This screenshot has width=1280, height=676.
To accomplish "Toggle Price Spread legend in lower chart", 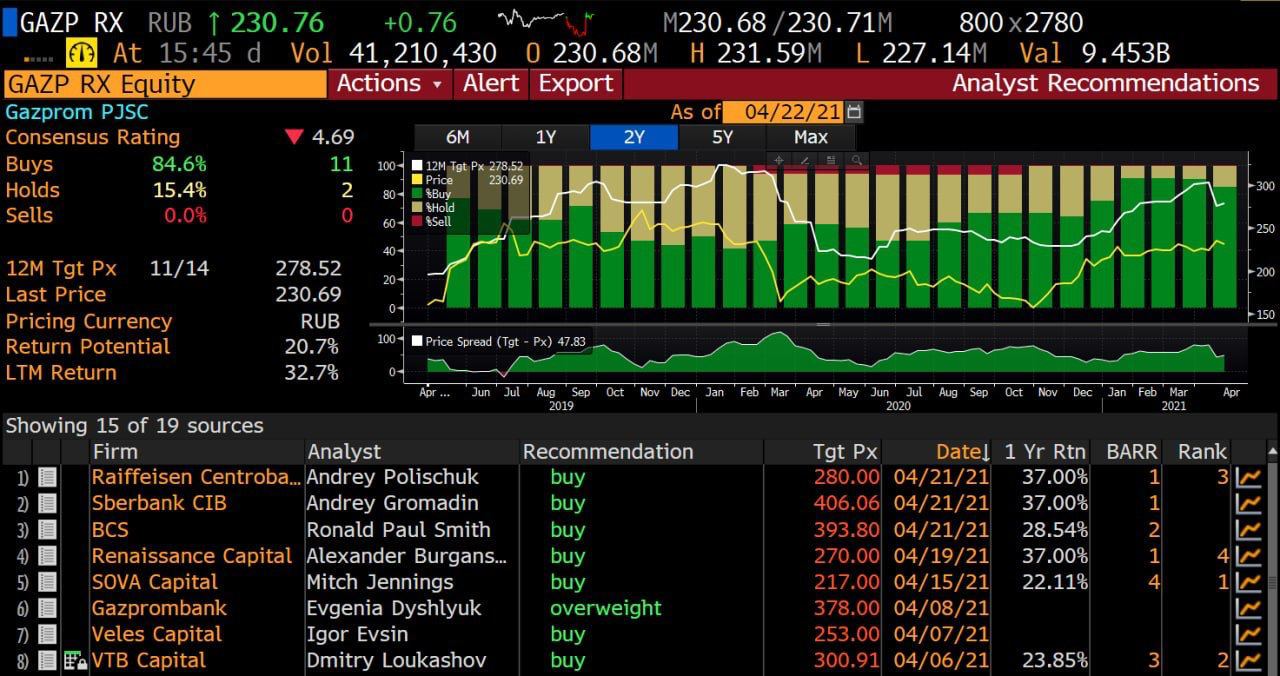I will (x=498, y=341).
